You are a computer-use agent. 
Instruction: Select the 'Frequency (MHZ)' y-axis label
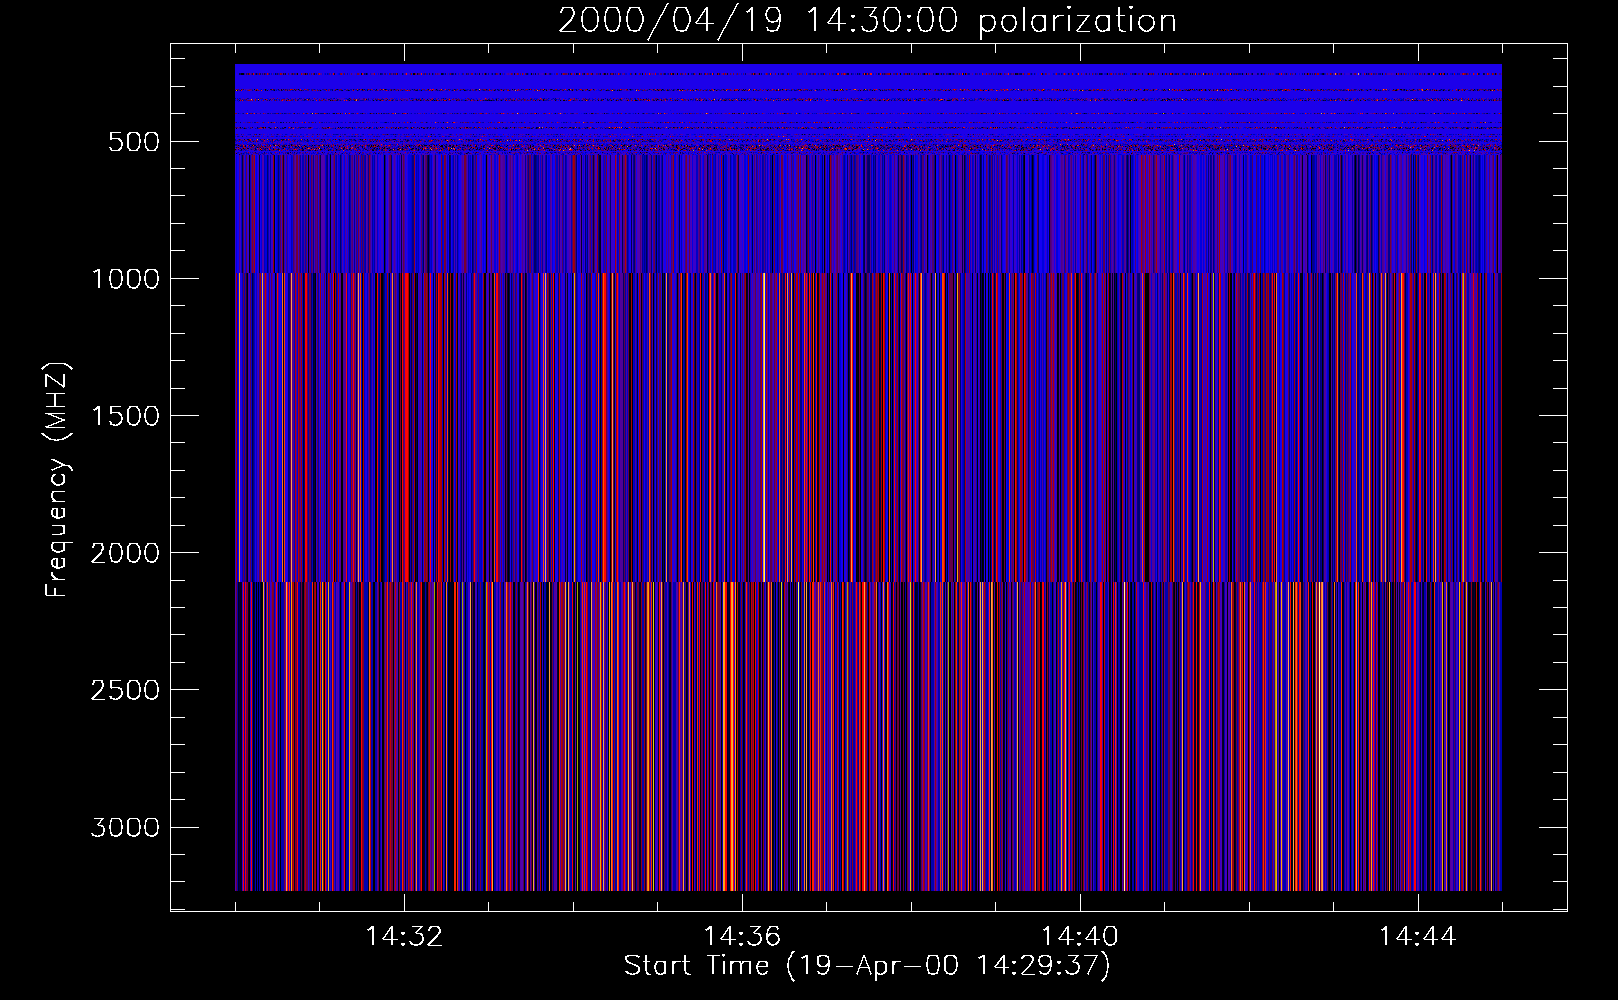(x=57, y=480)
